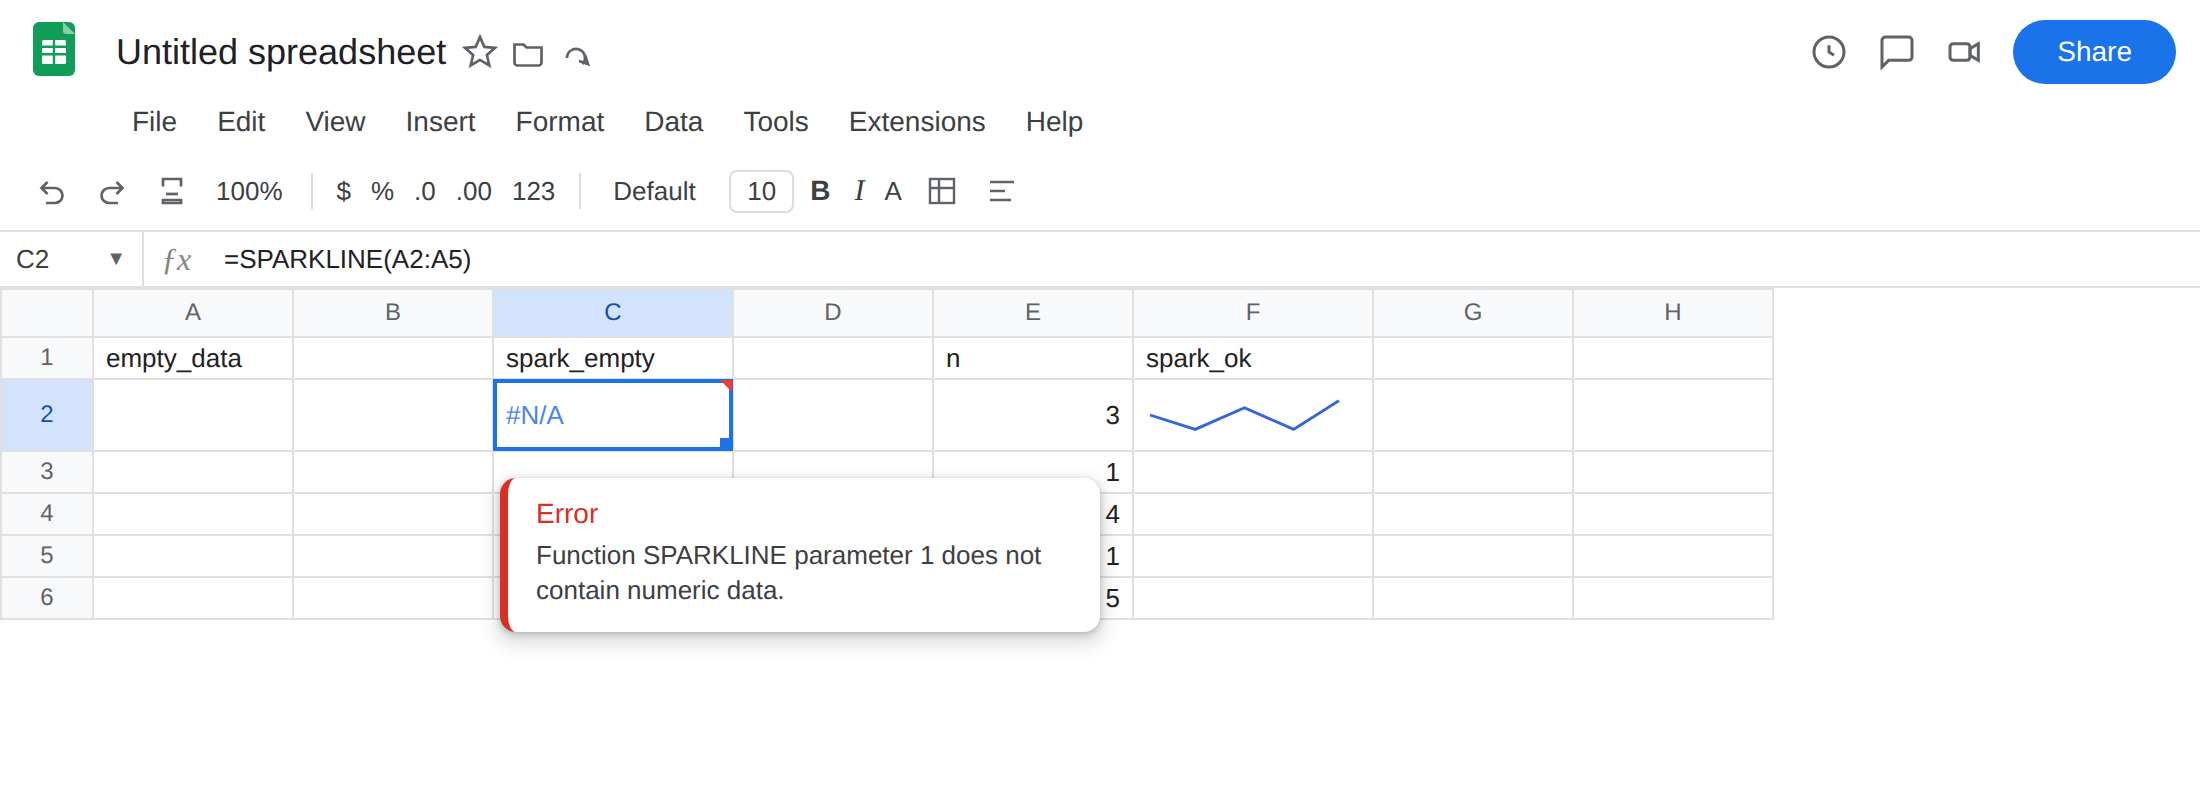2200x800 pixels.
Task: Open the Default font dropdown
Action: pyautogui.click(x=654, y=191)
